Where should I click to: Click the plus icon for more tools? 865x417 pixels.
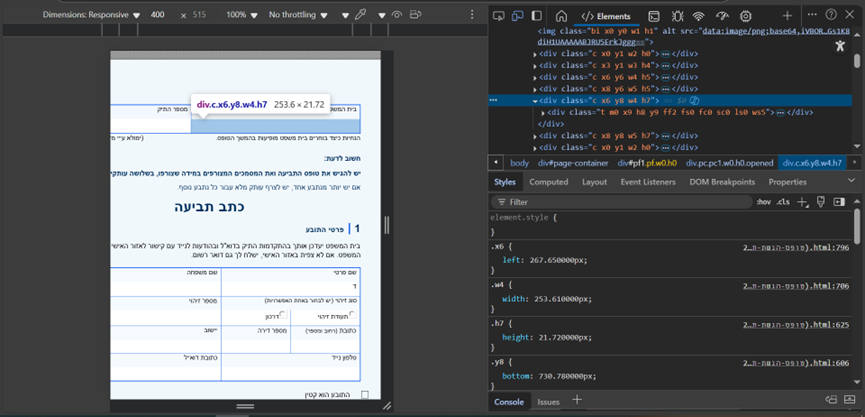787,15
